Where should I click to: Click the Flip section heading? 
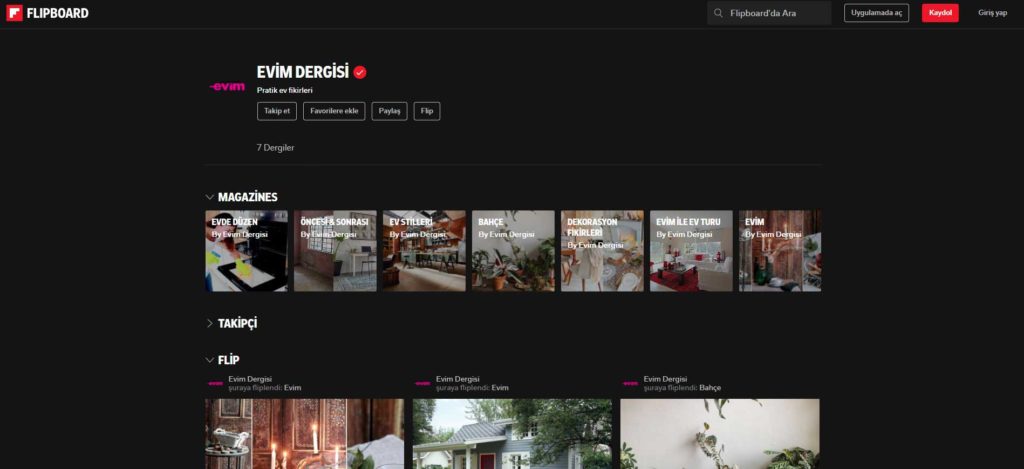click(x=229, y=360)
